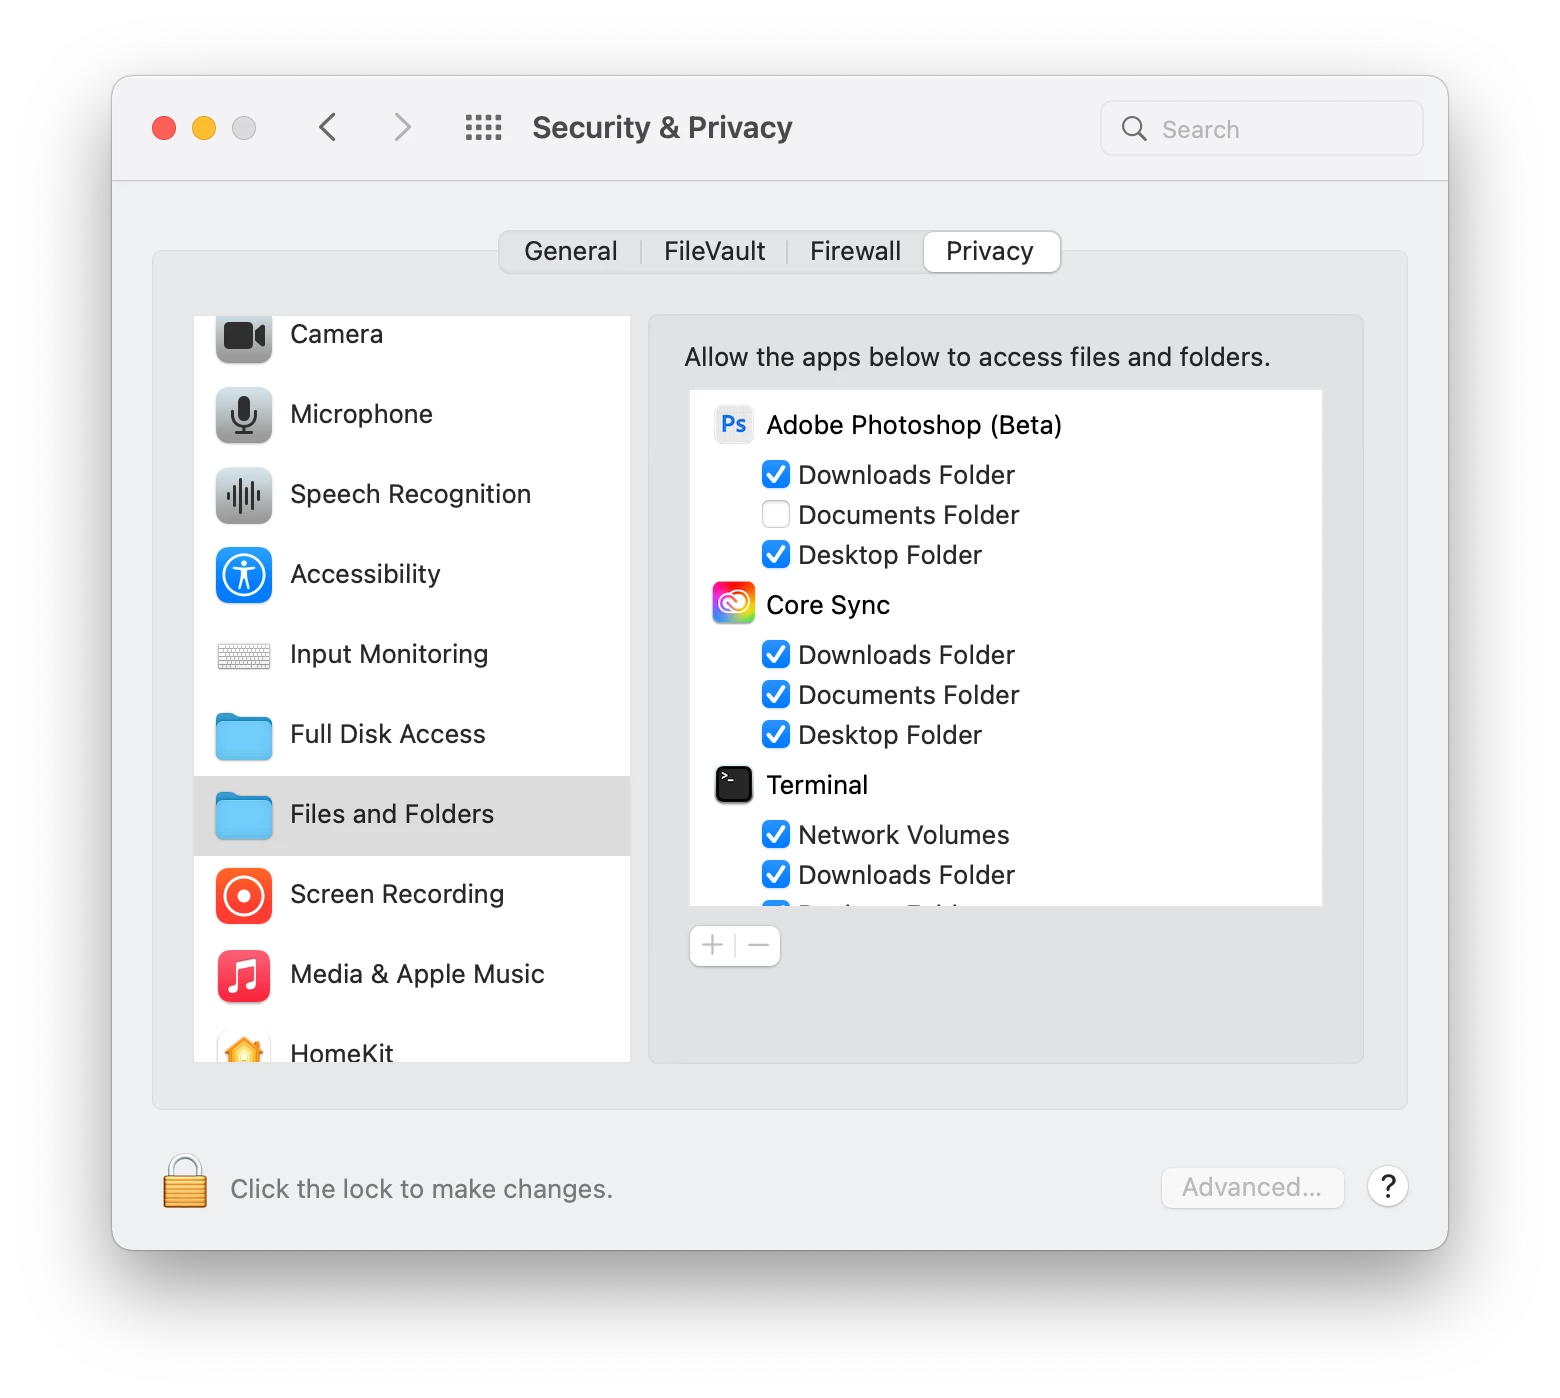Image resolution: width=1560 pixels, height=1398 pixels.
Task: Add an app with the plus button
Action: (712, 945)
